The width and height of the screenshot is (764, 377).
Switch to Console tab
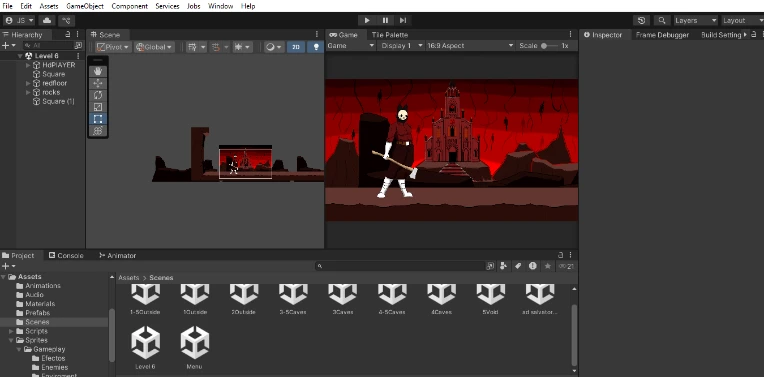pyautogui.click(x=66, y=255)
